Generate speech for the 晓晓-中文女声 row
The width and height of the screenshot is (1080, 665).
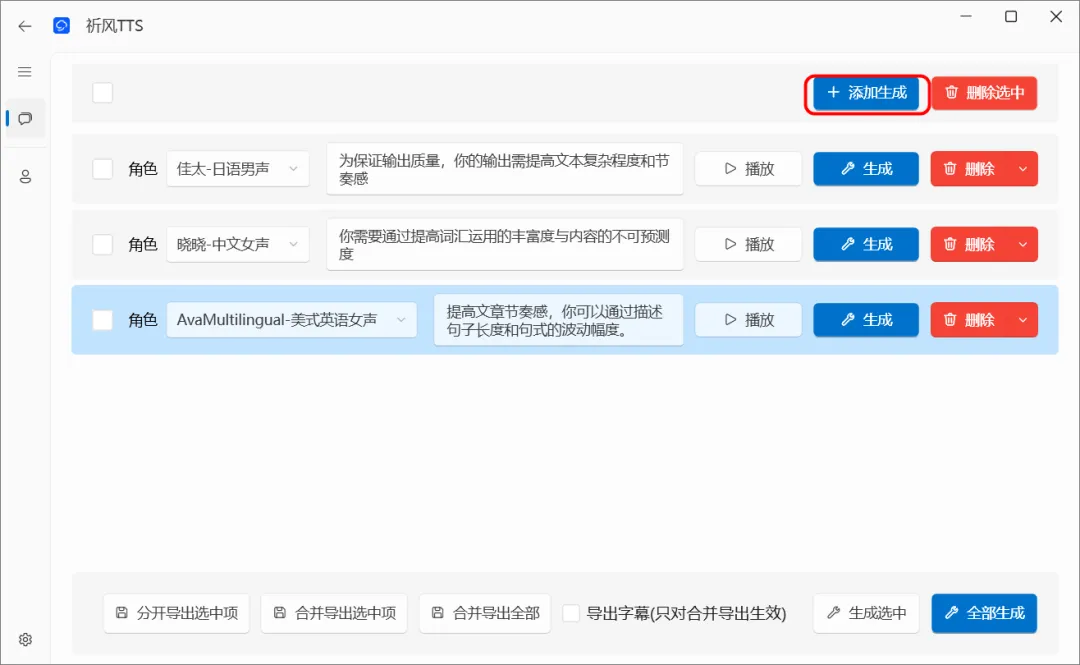click(866, 244)
